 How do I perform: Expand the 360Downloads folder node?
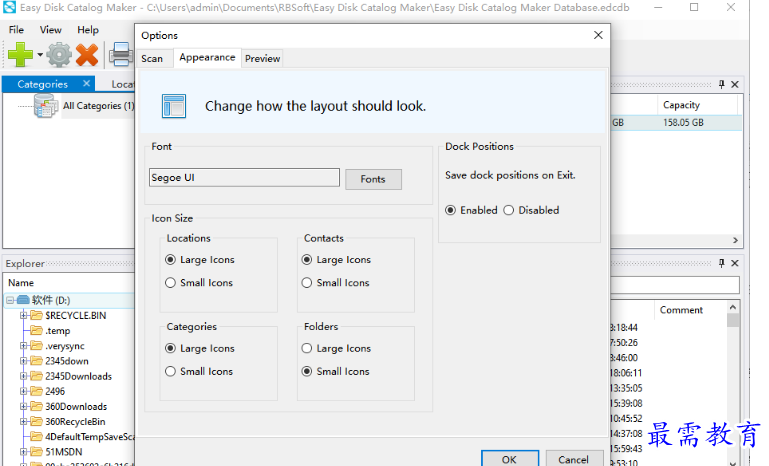pos(23,406)
